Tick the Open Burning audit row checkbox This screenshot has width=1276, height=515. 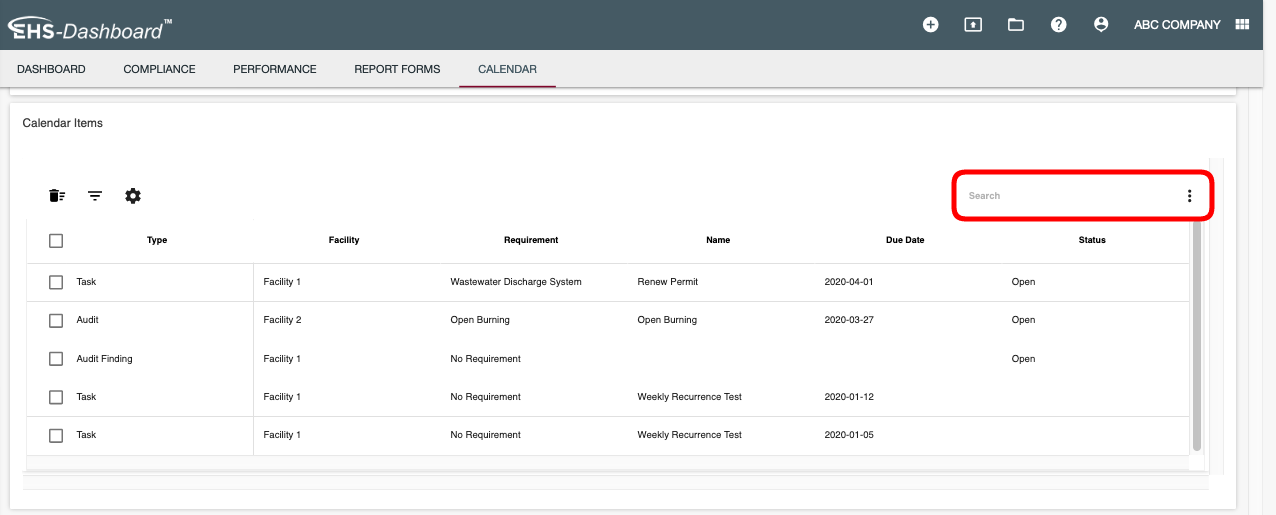pyautogui.click(x=56, y=321)
